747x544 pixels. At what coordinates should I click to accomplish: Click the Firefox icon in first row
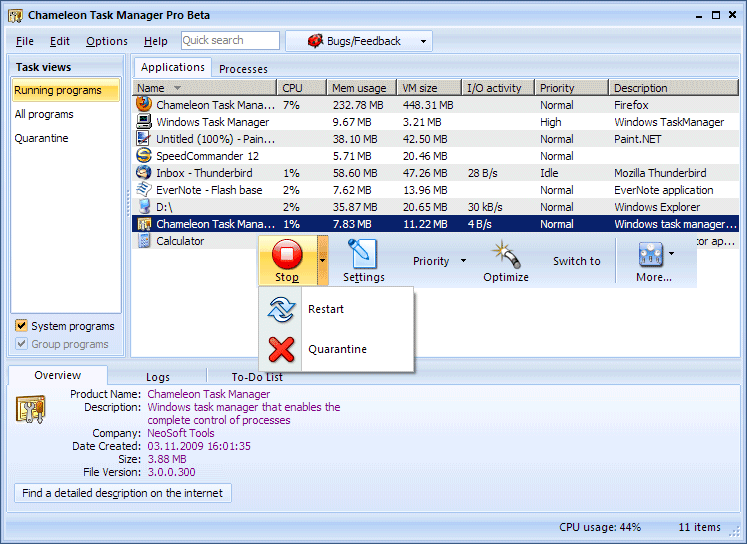144,104
